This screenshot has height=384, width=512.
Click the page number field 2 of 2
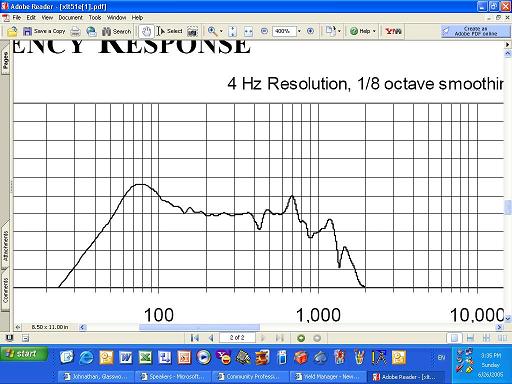coord(237,338)
